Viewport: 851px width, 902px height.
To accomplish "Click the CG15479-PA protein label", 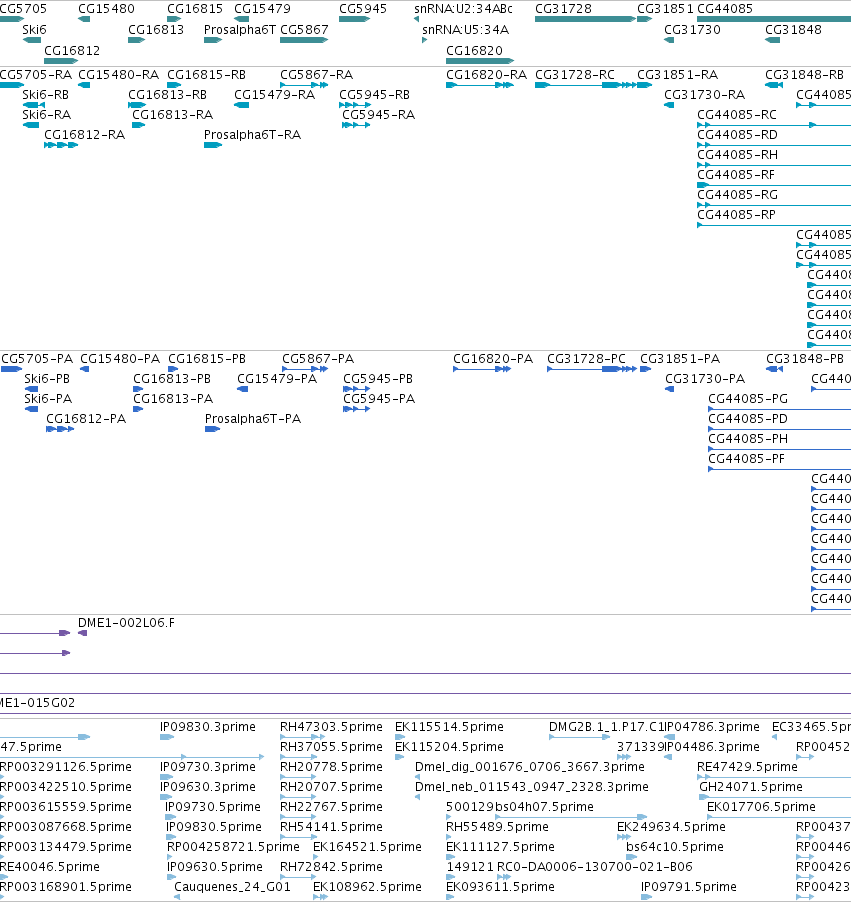I will click(x=277, y=379).
